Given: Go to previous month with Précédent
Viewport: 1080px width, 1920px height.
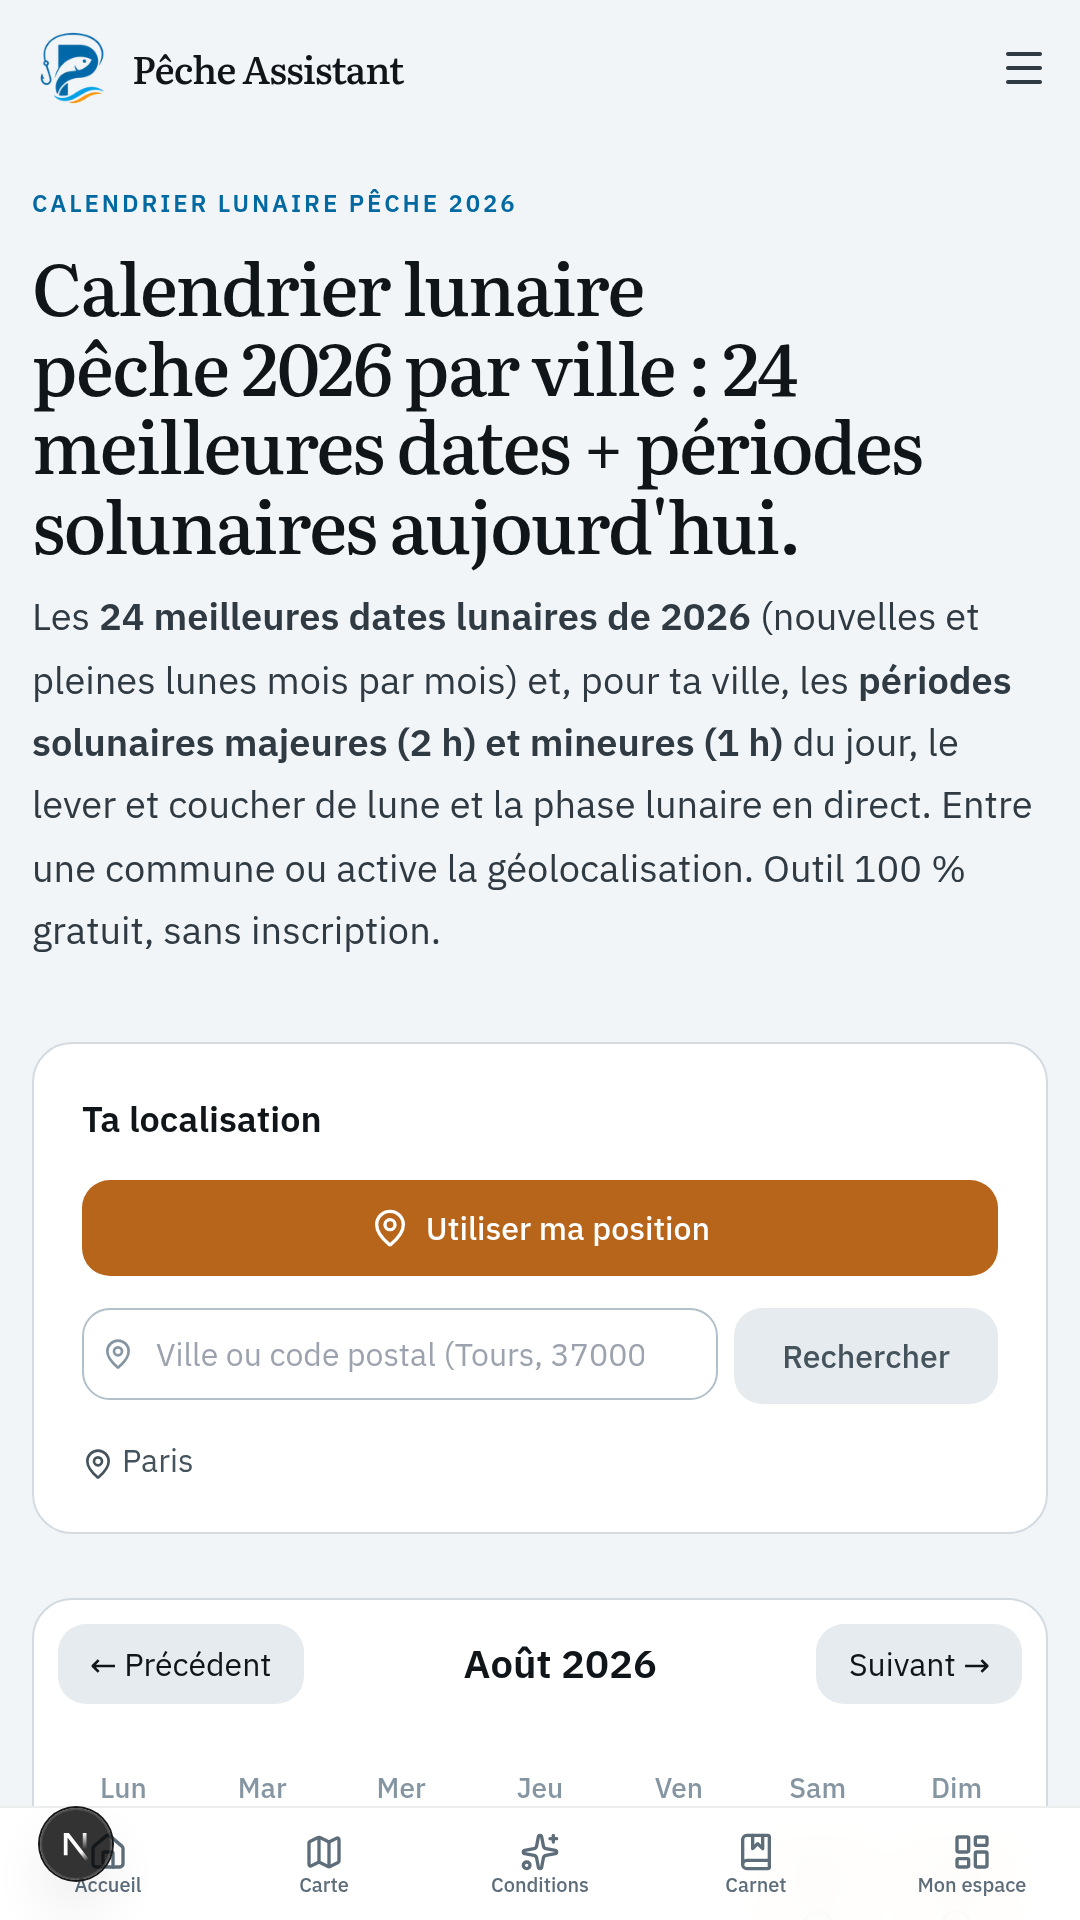Looking at the screenshot, I should [x=181, y=1664].
